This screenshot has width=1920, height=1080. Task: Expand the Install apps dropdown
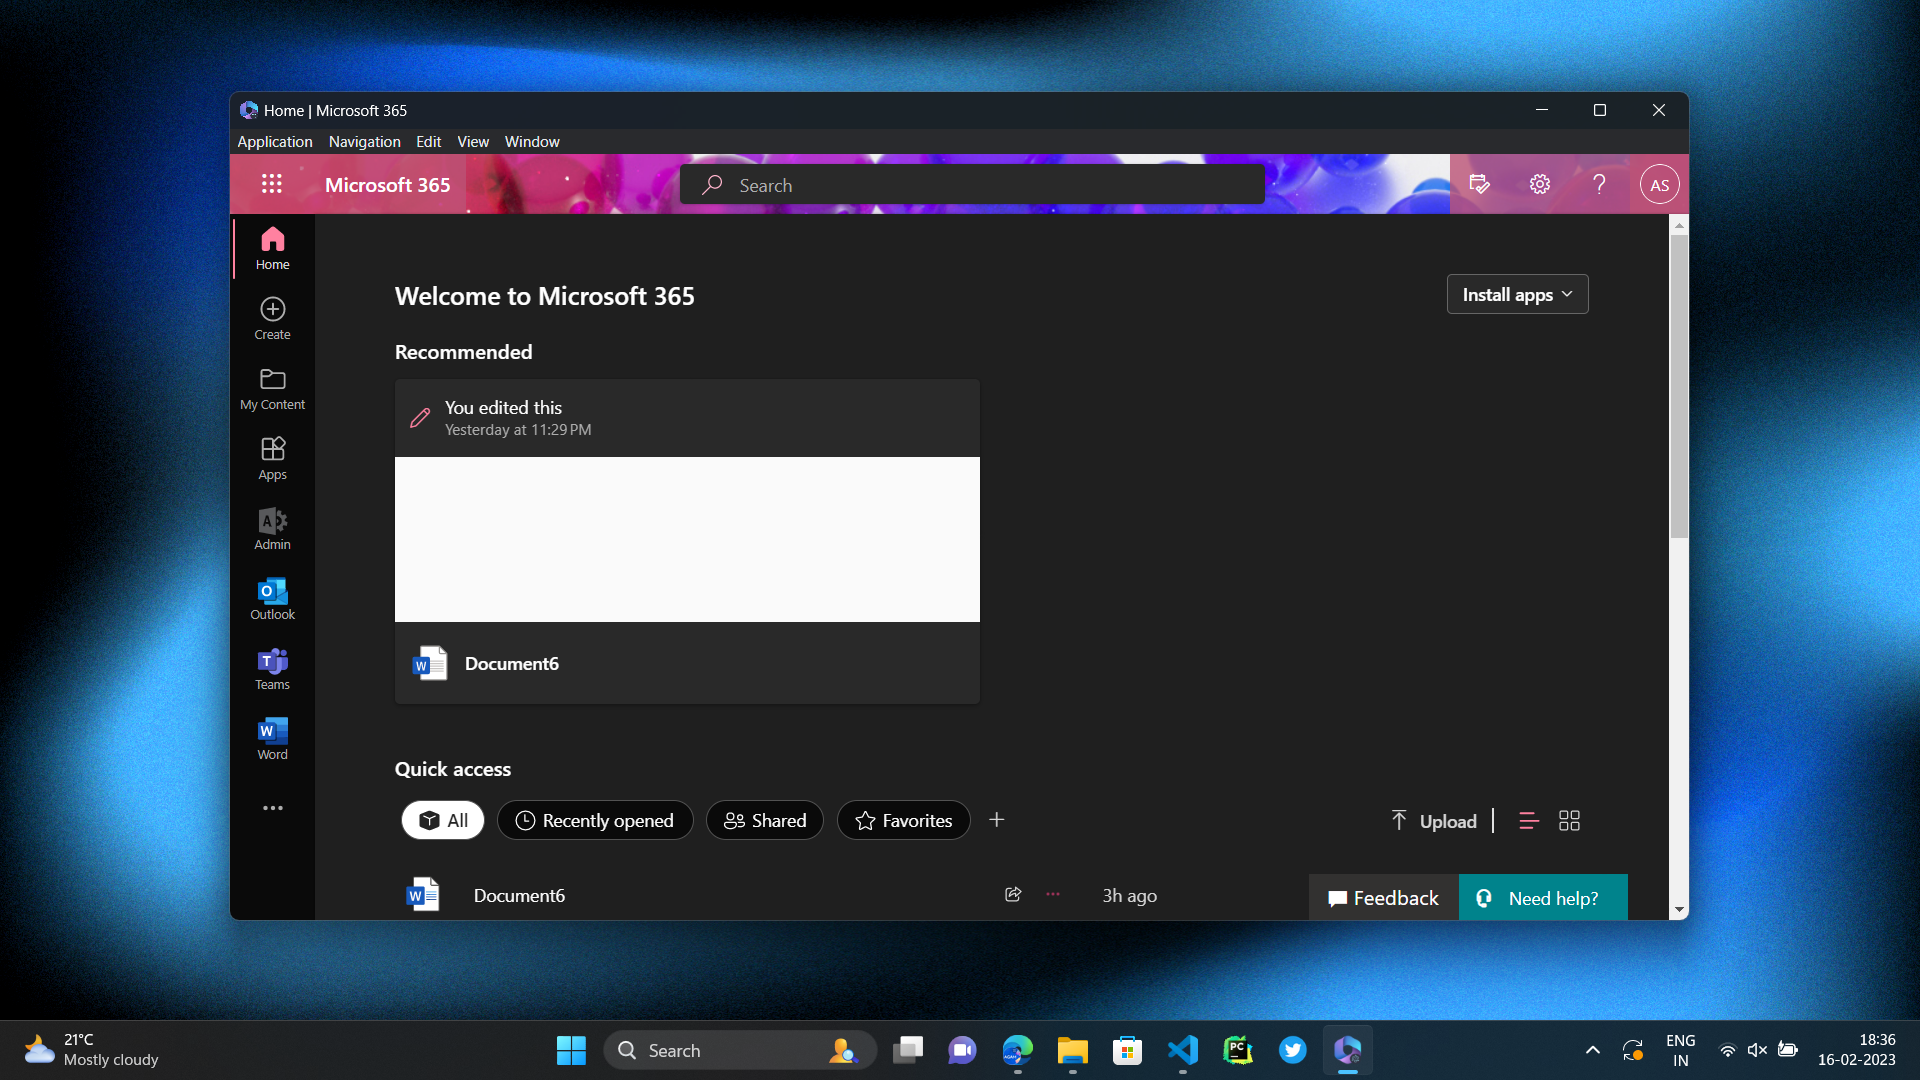[1517, 295]
